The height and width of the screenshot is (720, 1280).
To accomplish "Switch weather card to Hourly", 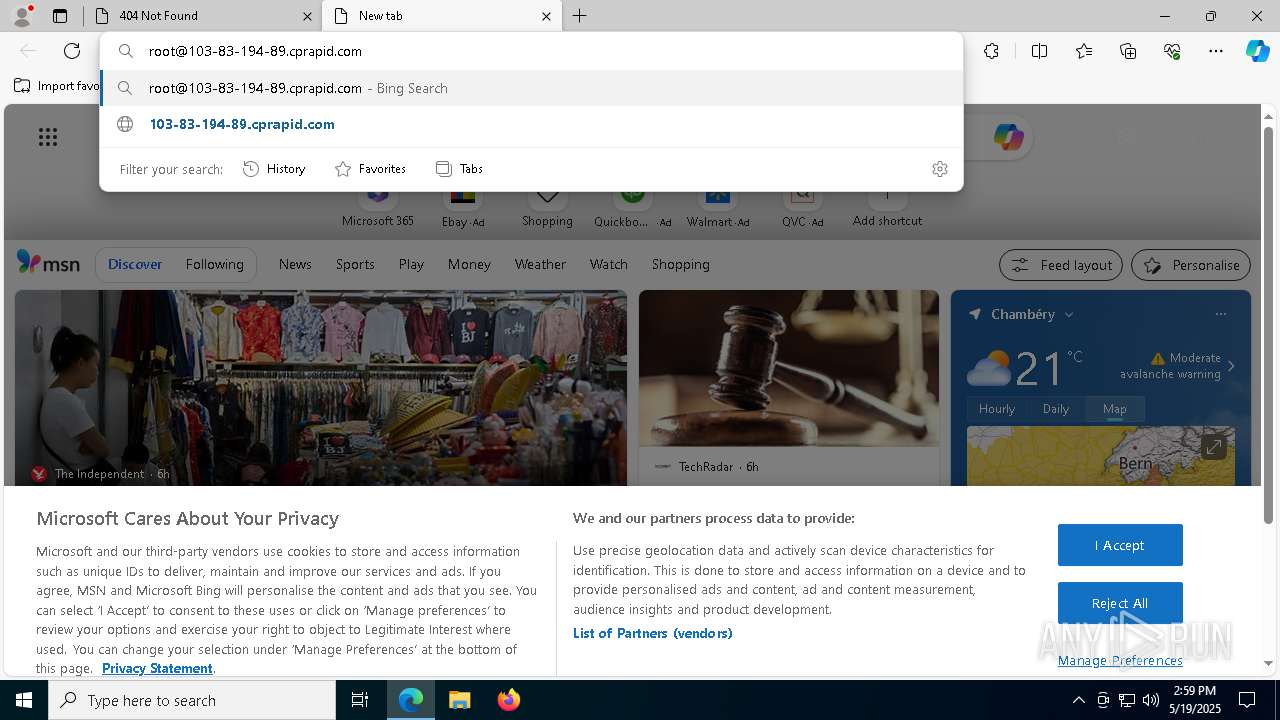I will click(x=997, y=408).
